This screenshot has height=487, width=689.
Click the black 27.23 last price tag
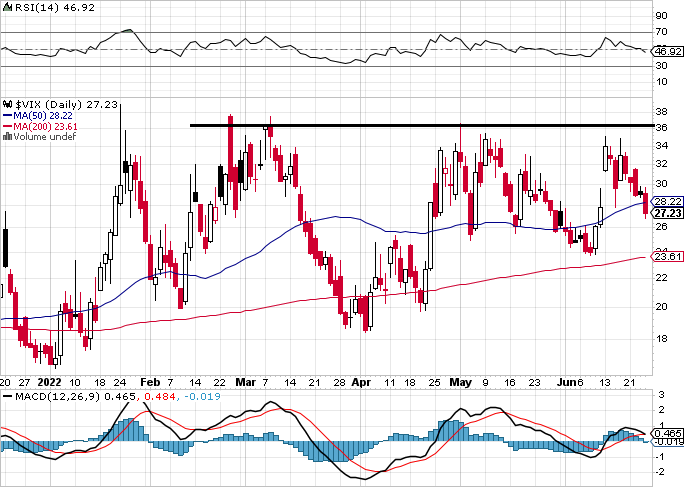[666, 213]
